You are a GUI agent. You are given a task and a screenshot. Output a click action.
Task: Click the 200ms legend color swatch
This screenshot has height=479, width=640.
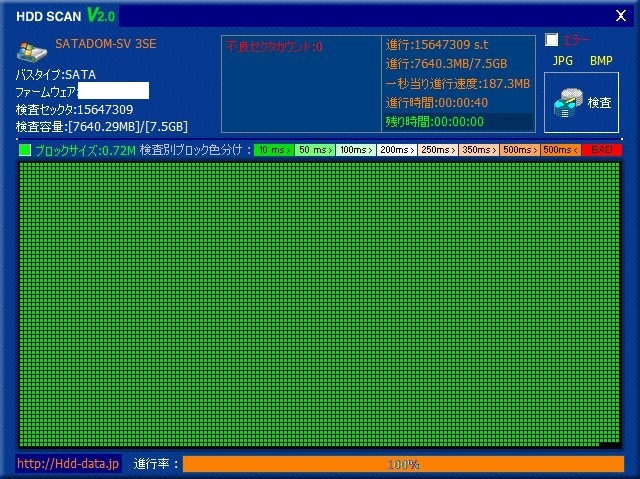point(397,150)
